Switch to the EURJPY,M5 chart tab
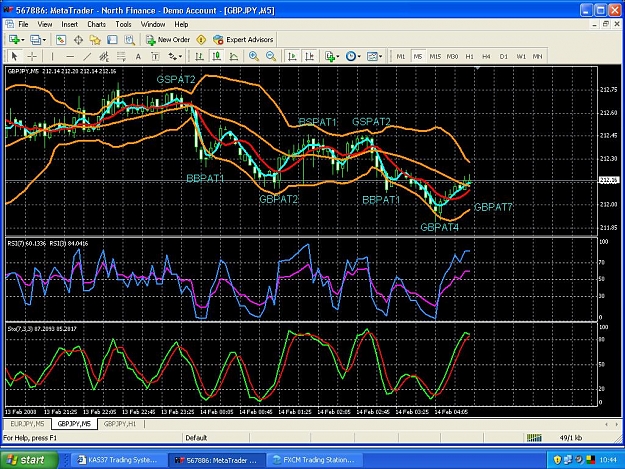 pos(28,424)
